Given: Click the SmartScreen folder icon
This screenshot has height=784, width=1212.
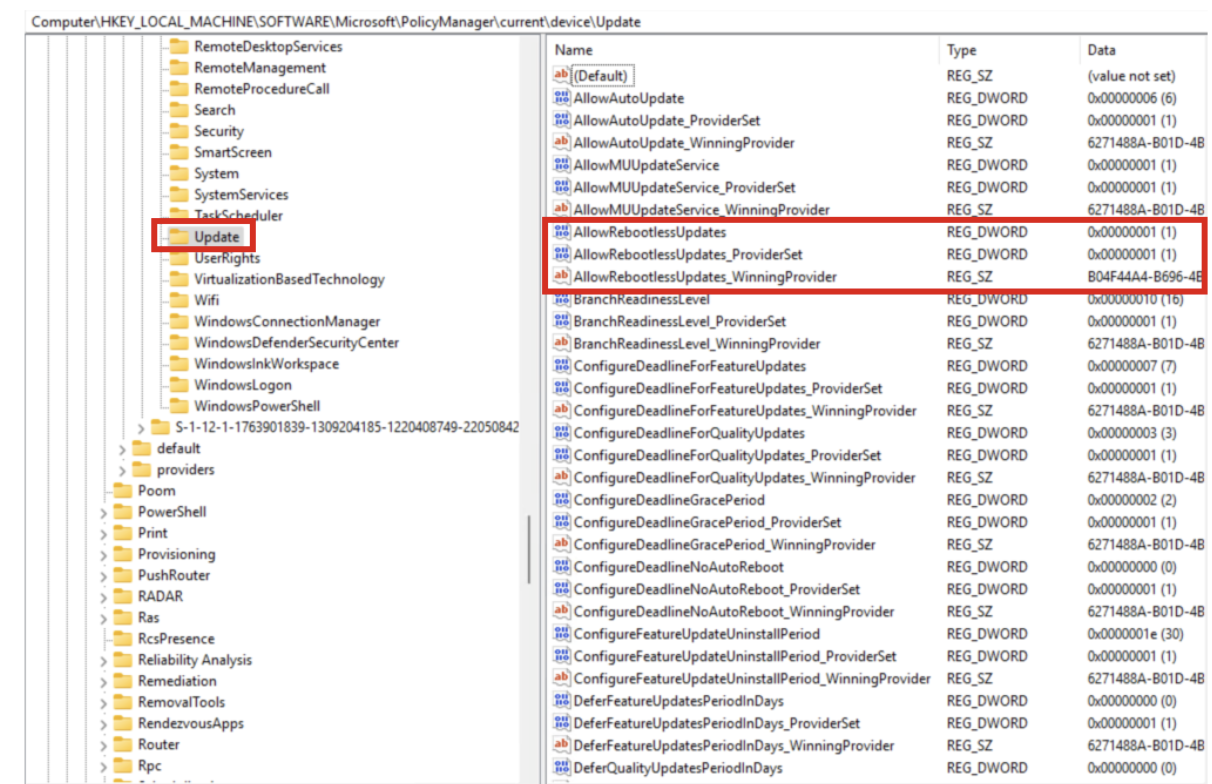Looking at the screenshot, I should click(x=178, y=152).
